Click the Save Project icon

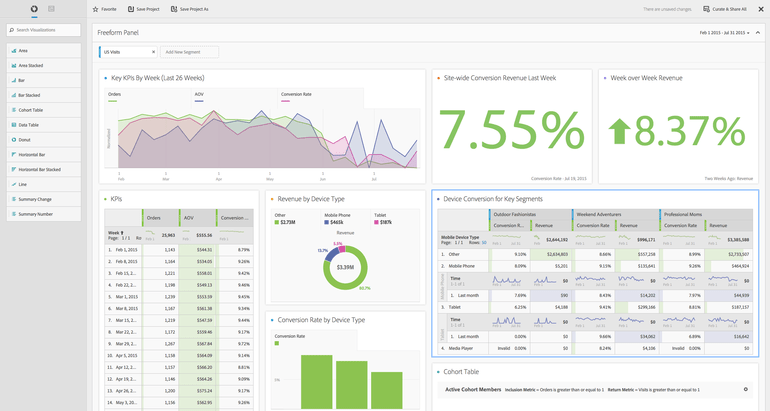pos(131,9)
